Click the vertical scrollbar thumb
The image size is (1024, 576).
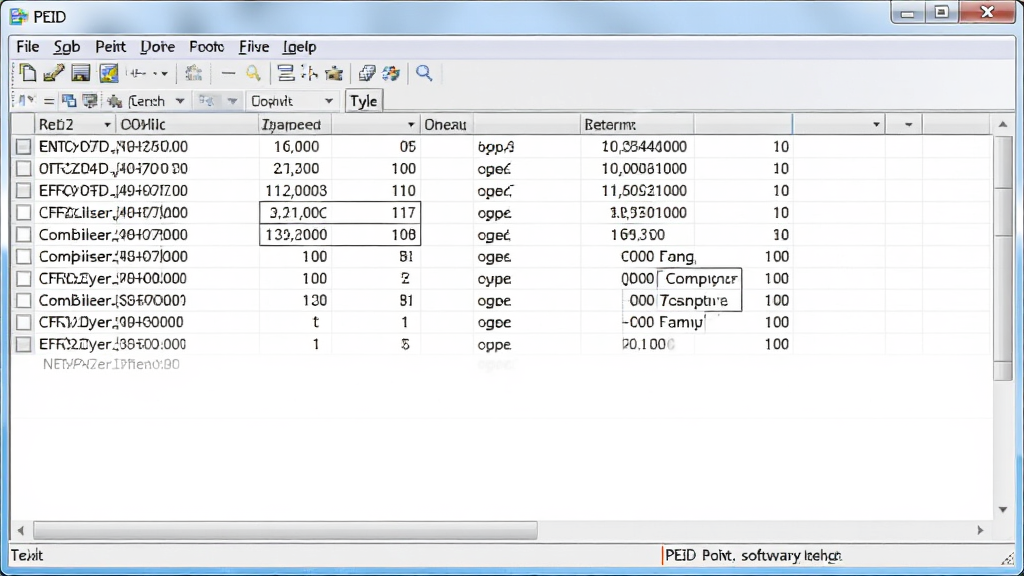[x=1002, y=259]
